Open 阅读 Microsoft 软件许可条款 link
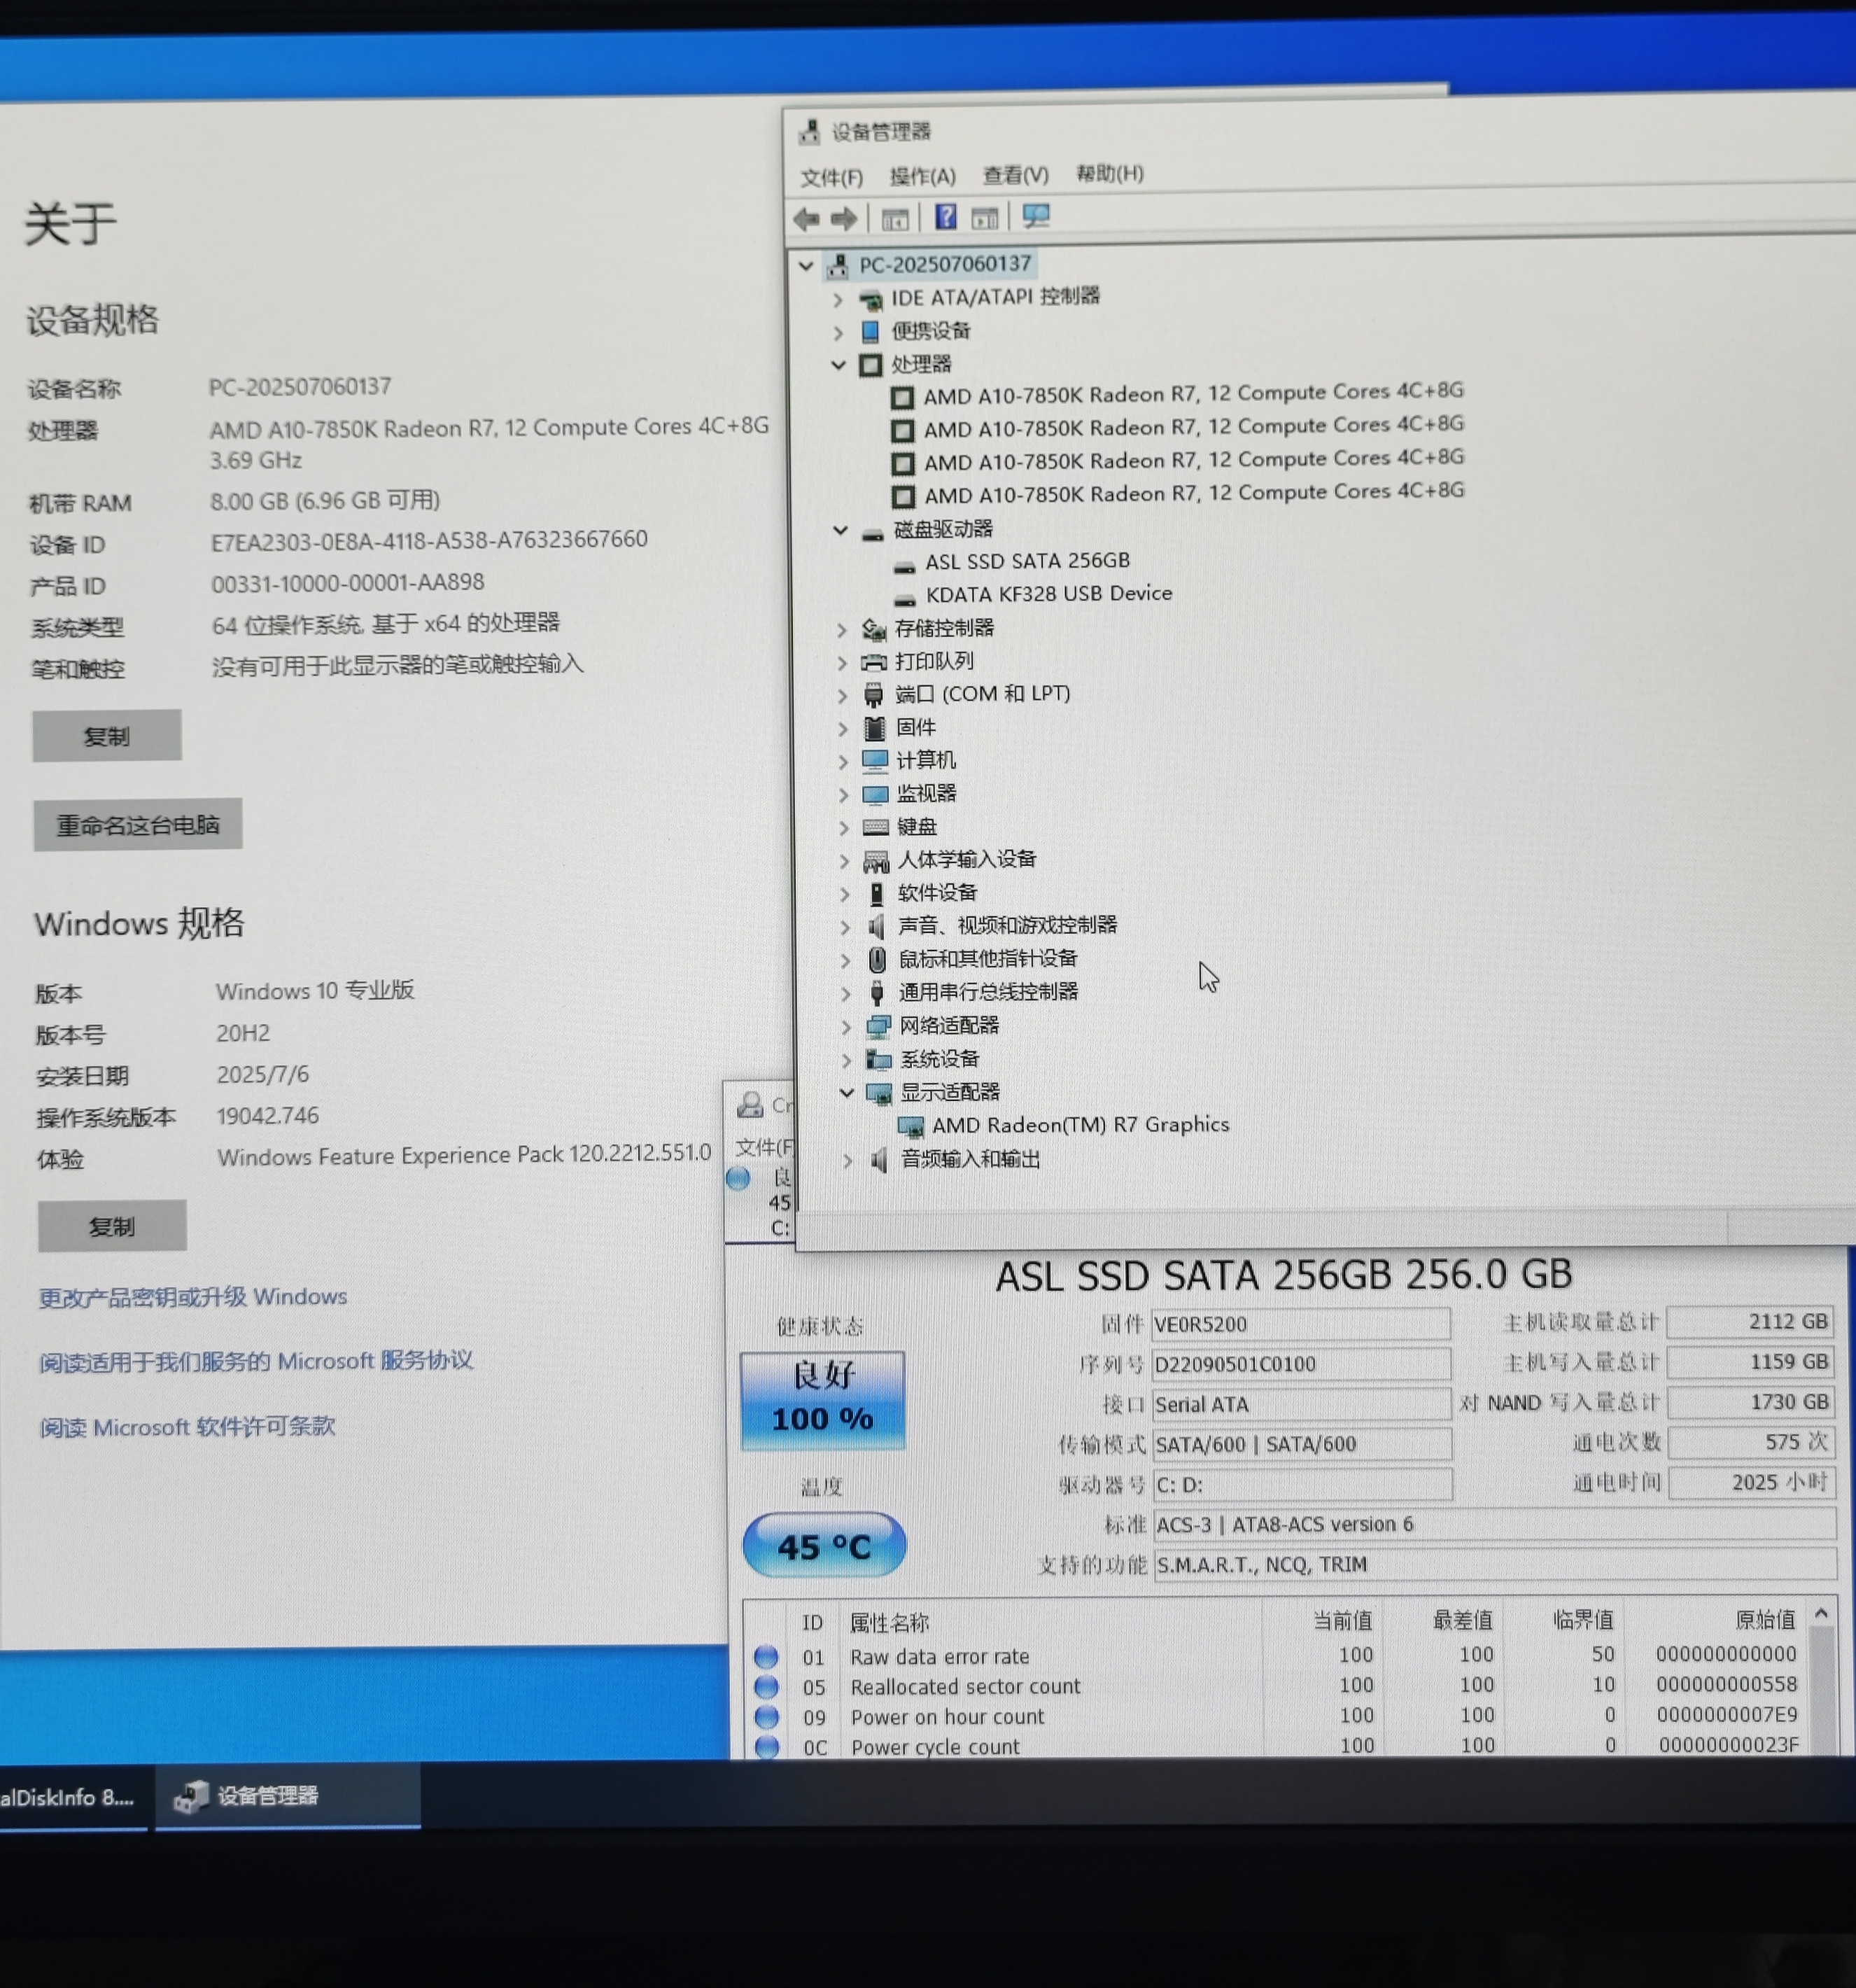The width and height of the screenshot is (1856, 1988). click(187, 1427)
